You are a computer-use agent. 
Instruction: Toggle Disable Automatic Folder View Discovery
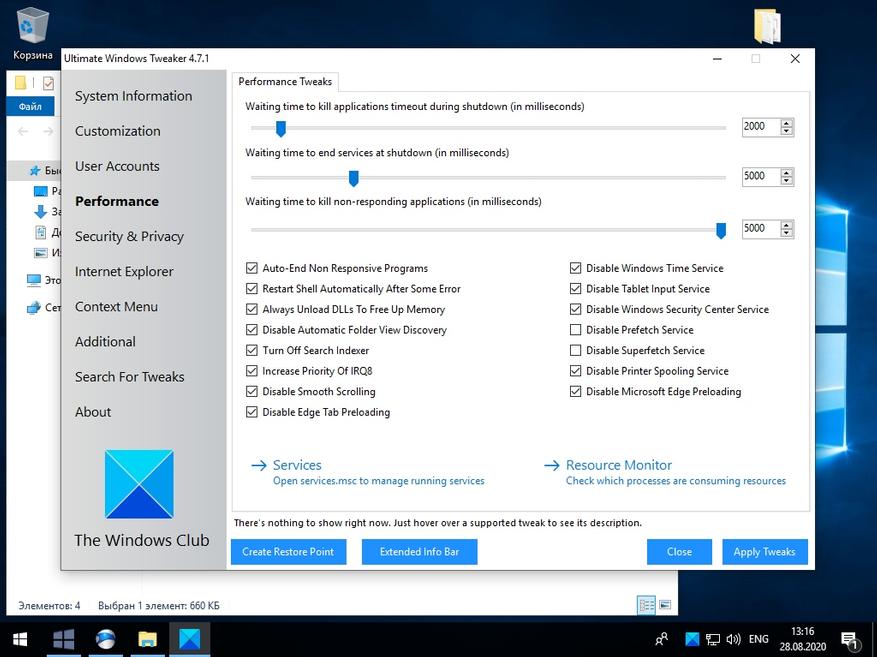tap(252, 330)
